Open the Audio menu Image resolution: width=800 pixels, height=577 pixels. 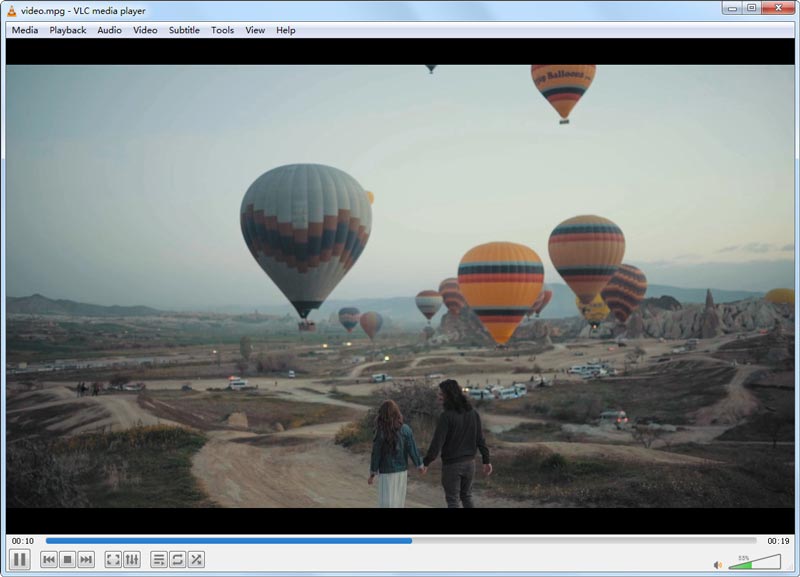tap(109, 30)
